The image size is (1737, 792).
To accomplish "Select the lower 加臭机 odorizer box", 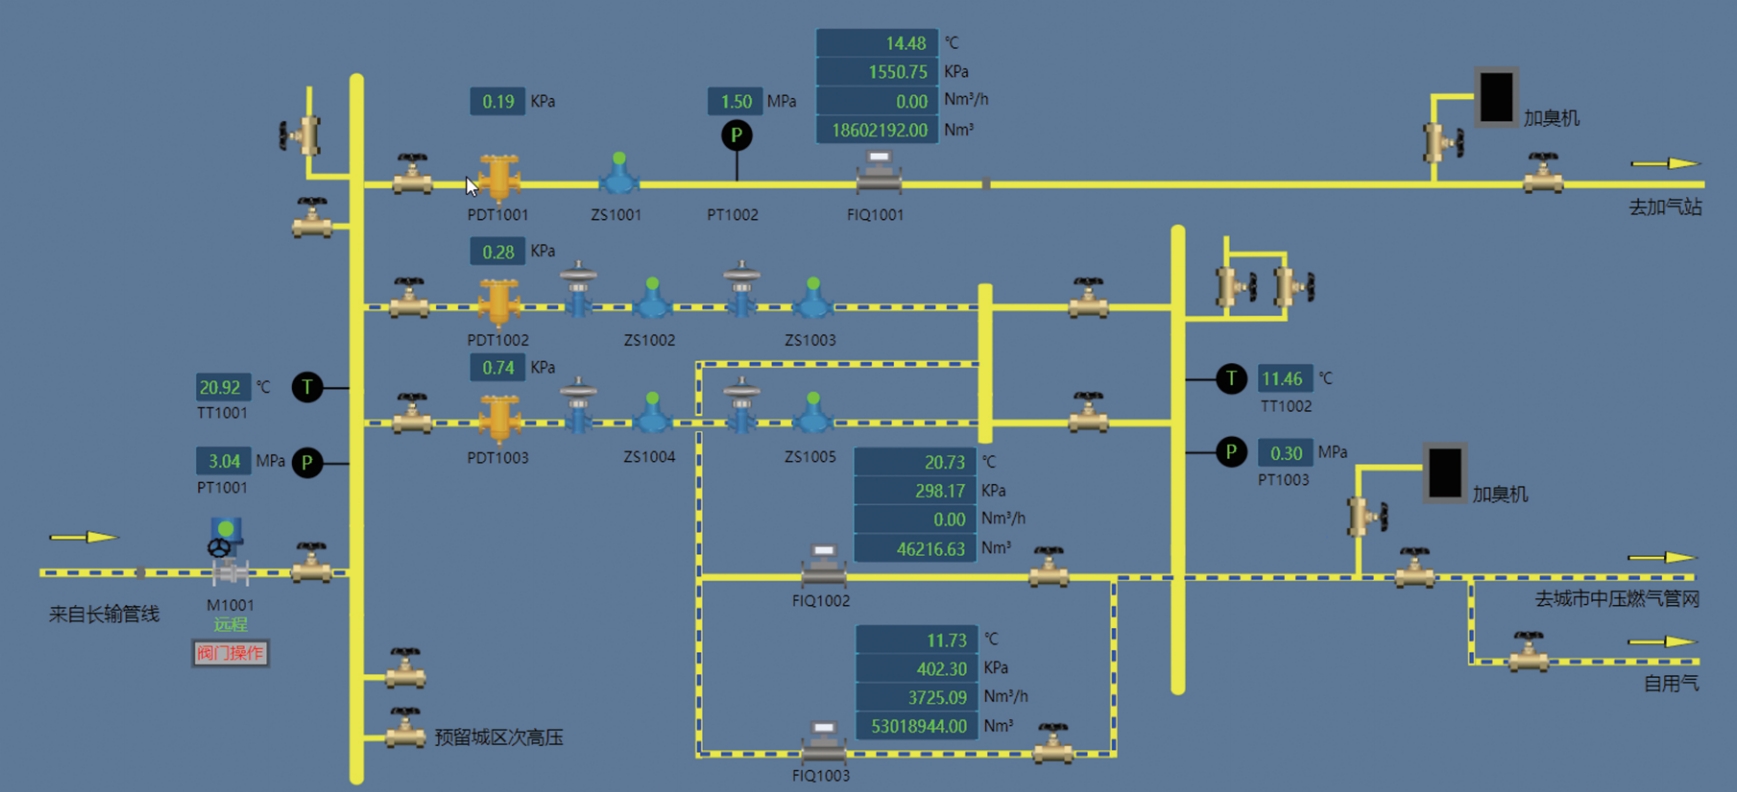I will pos(1444,472).
